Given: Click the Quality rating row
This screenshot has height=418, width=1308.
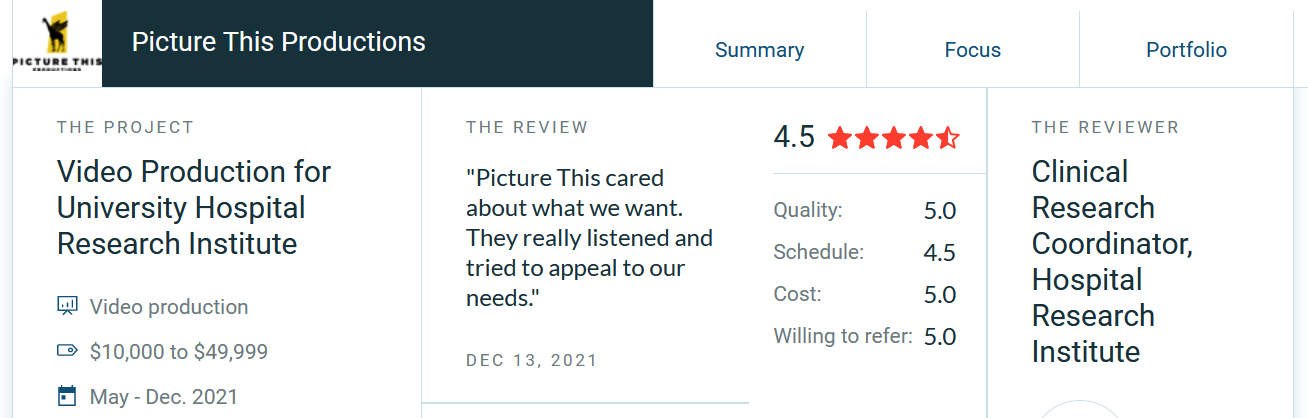Looking at the screenshot, I should click(865, 211).
